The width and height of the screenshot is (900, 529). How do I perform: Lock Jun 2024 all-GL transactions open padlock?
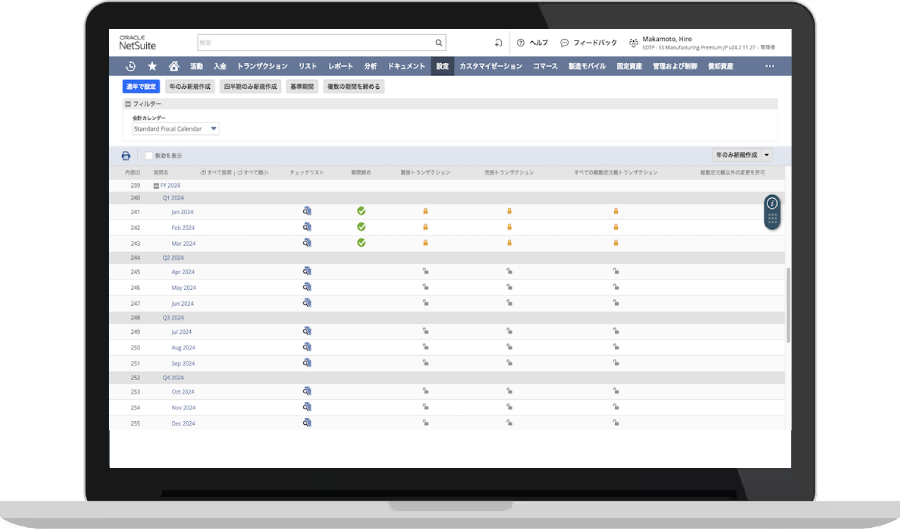[x=616, y=302]
